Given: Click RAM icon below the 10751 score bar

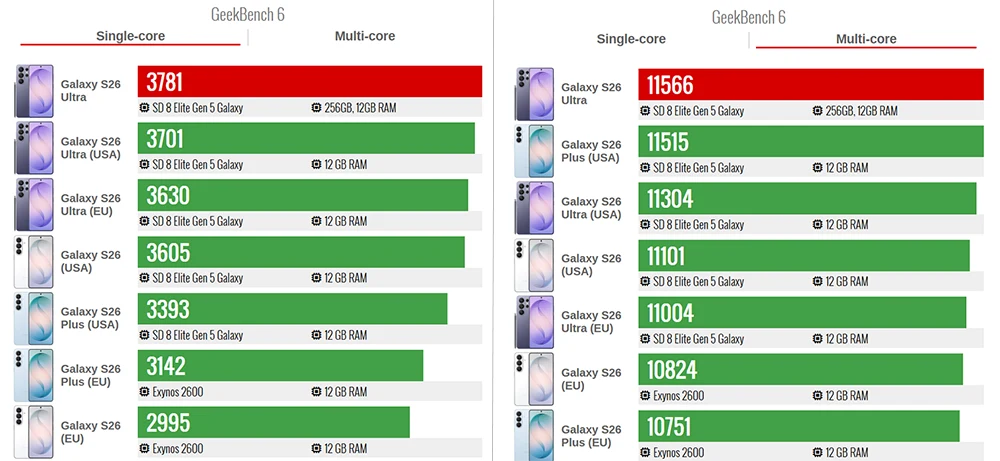Looking at the screenshot, I should tap(817, 452).
